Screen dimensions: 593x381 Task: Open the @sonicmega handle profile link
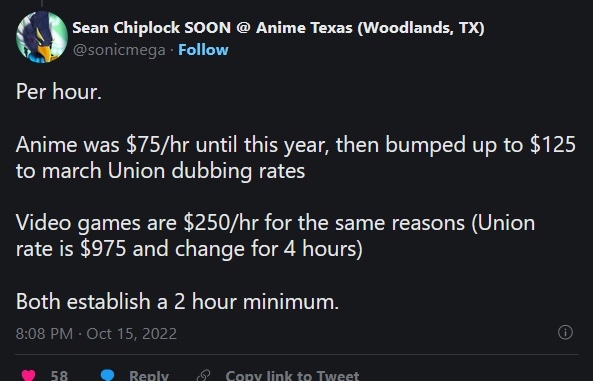pyautogui.click(x=119, y=50)
